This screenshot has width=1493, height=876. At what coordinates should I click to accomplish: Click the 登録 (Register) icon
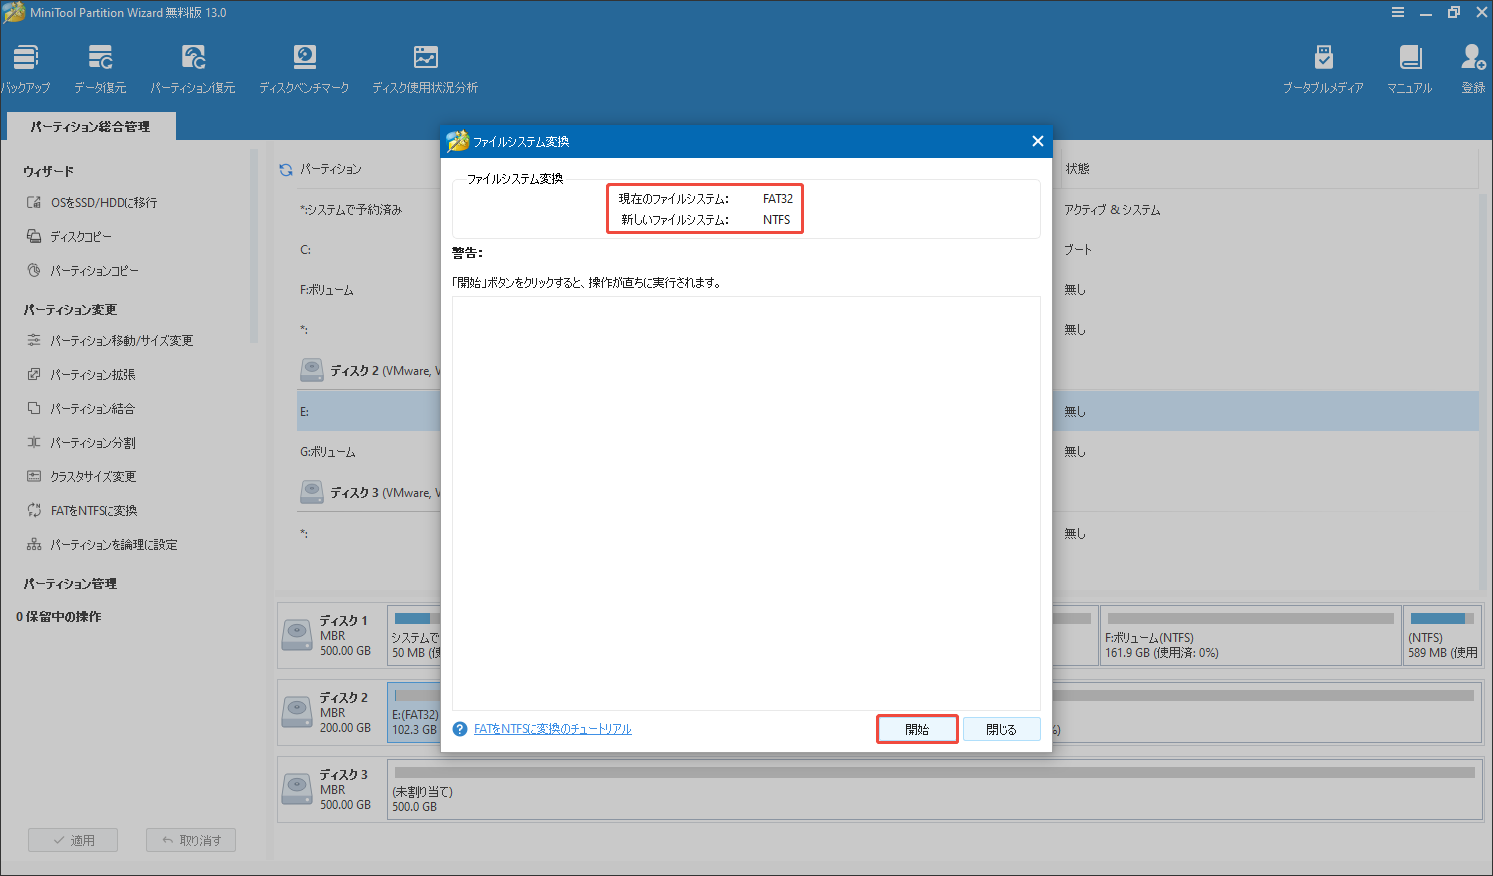(1470, 66)
